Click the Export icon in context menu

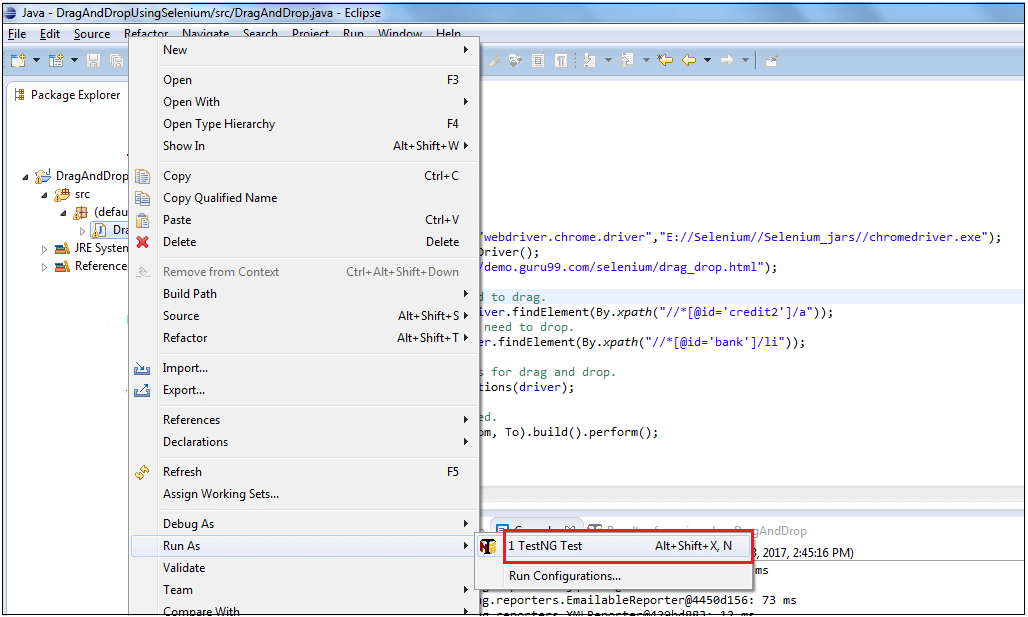pyautogui.click(x=143, y=390)
